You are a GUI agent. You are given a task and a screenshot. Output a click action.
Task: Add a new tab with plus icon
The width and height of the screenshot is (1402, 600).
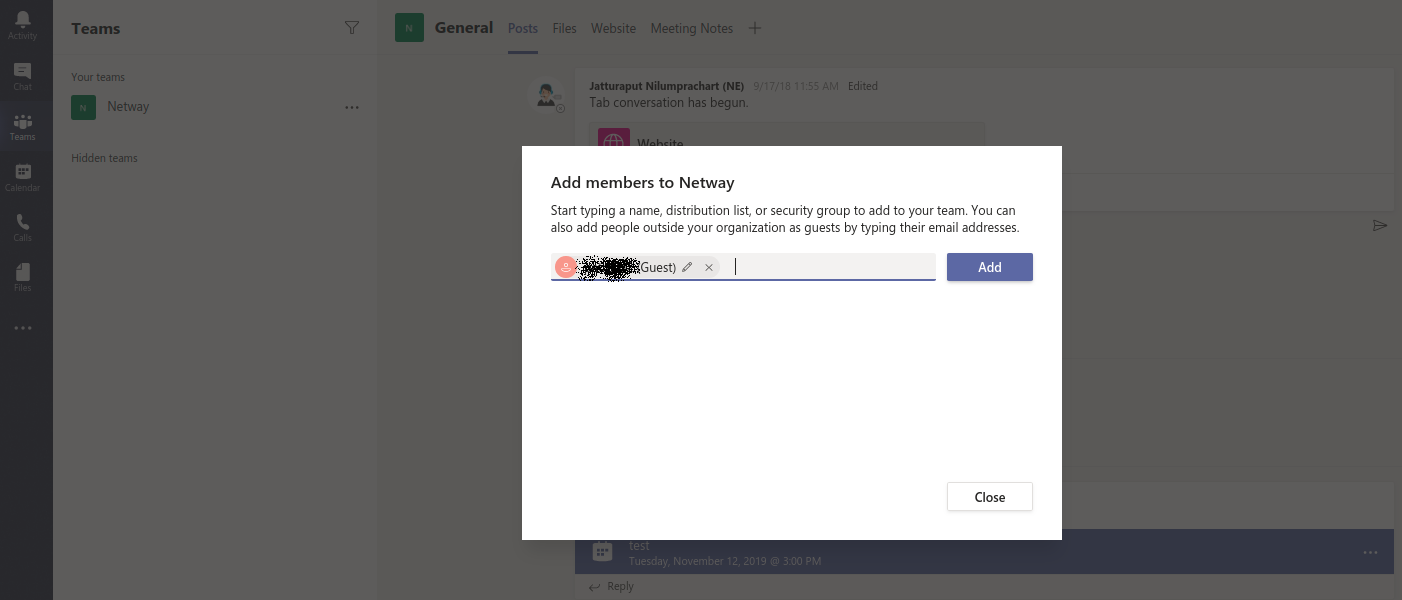(755, 28)
